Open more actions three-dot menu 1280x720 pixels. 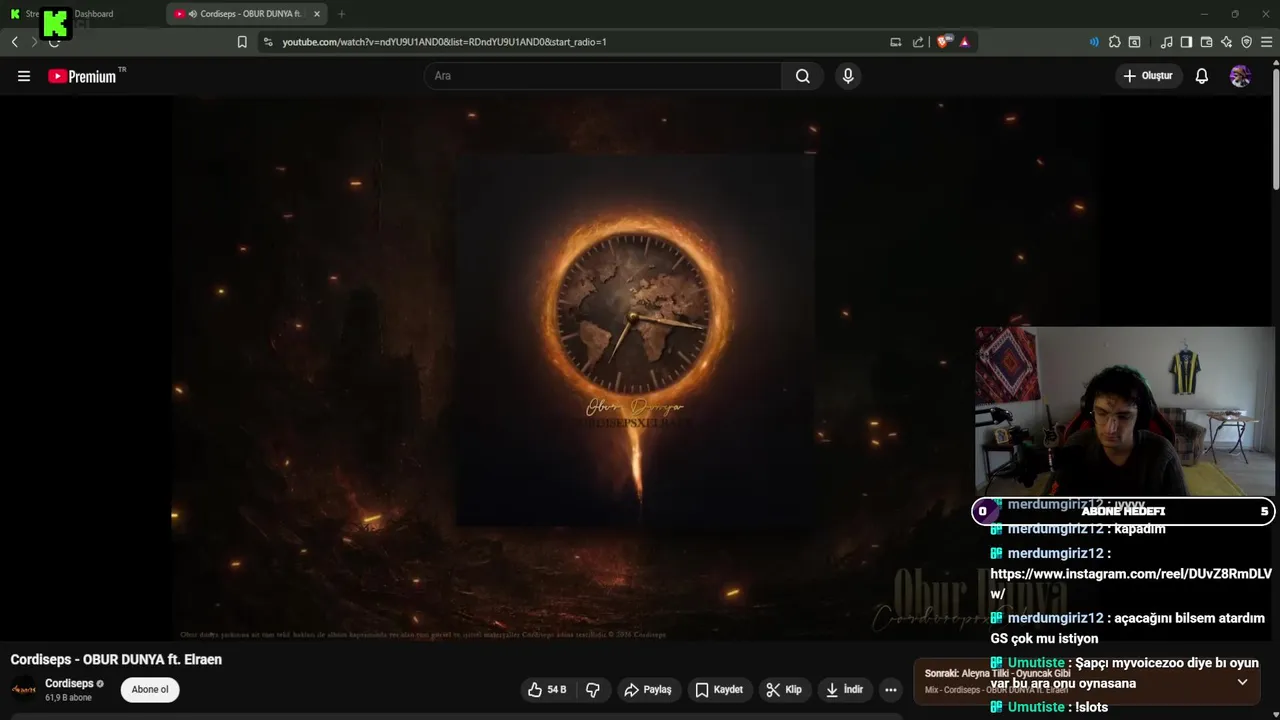pyautogui.click(x=891, y=690)
